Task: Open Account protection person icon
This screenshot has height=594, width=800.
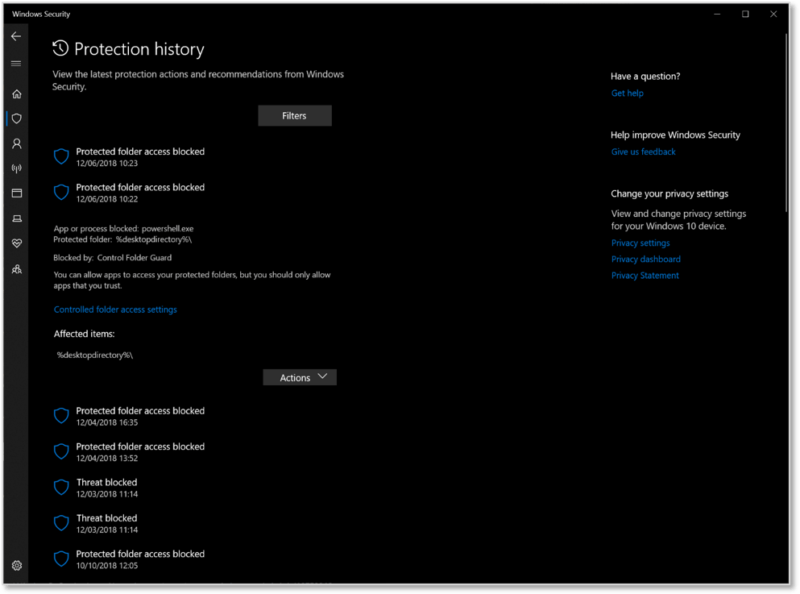Action: tap(17, 144)
